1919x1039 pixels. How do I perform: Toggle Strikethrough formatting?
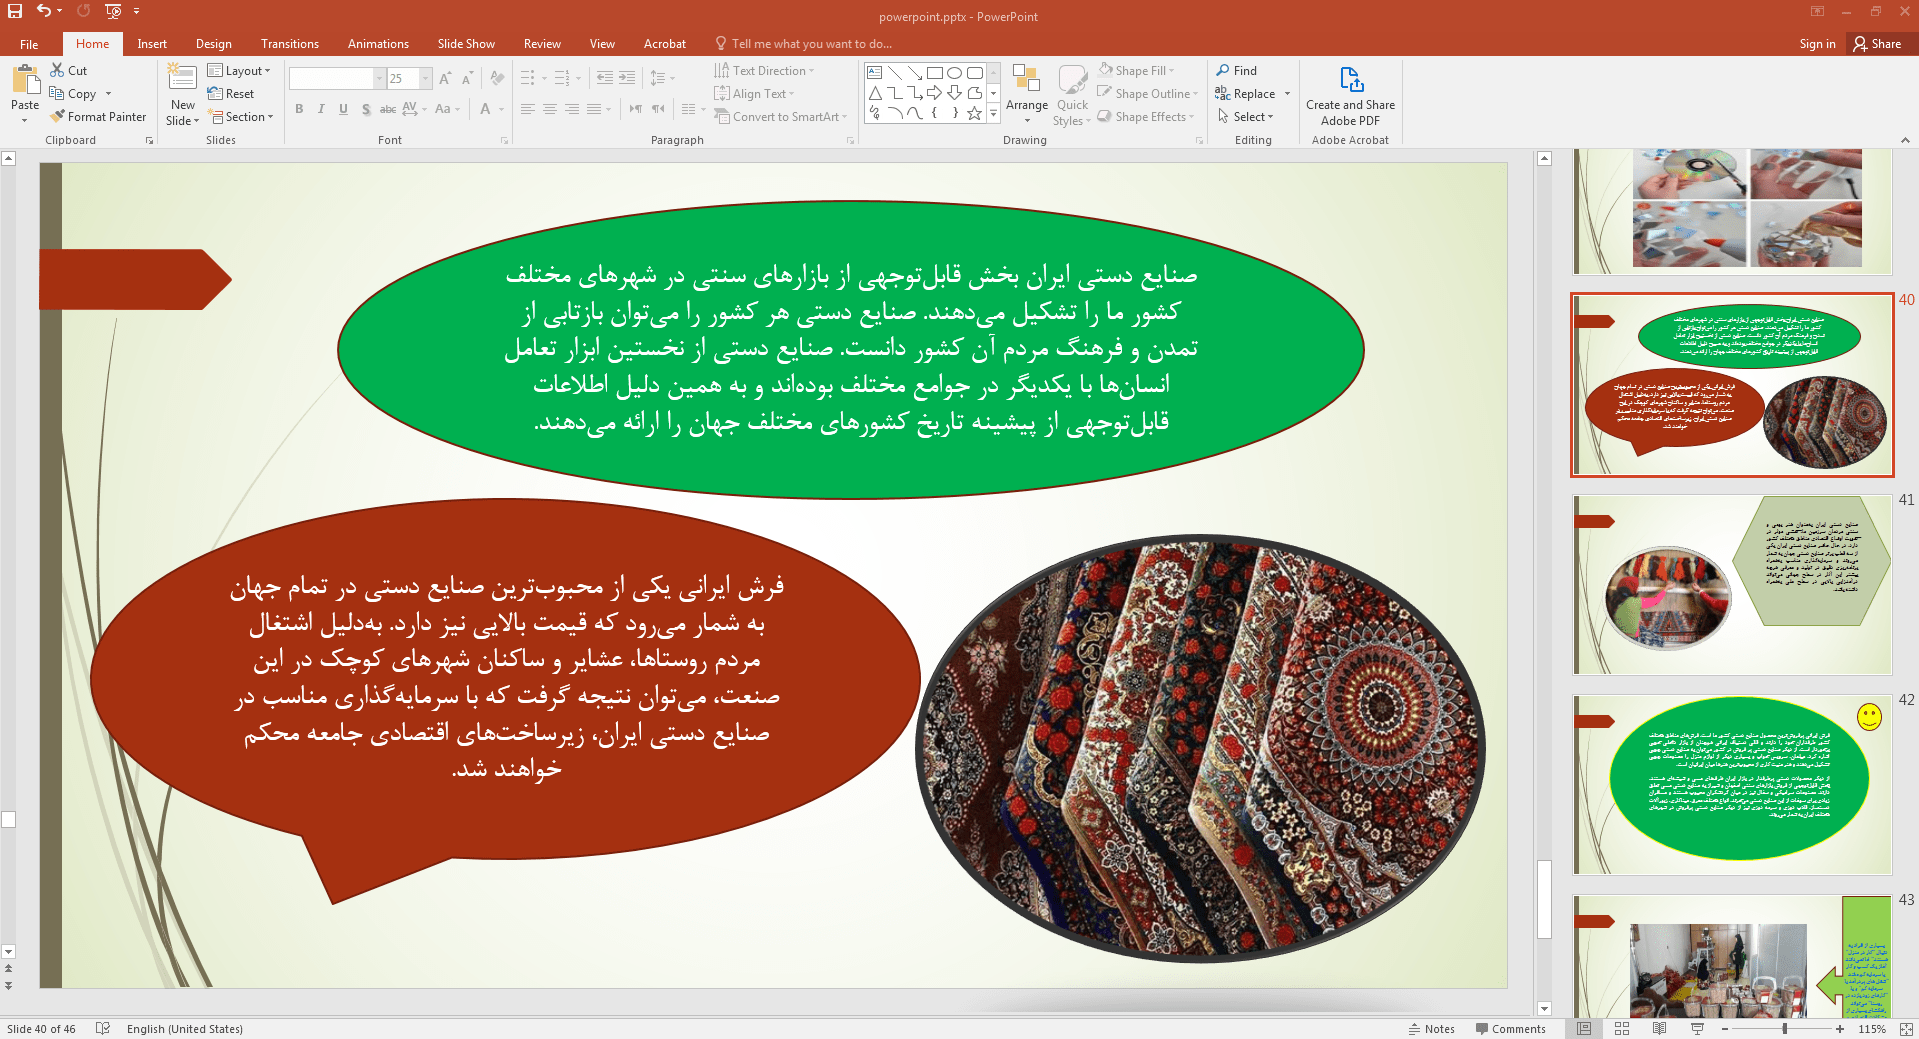tap(388, 109)
